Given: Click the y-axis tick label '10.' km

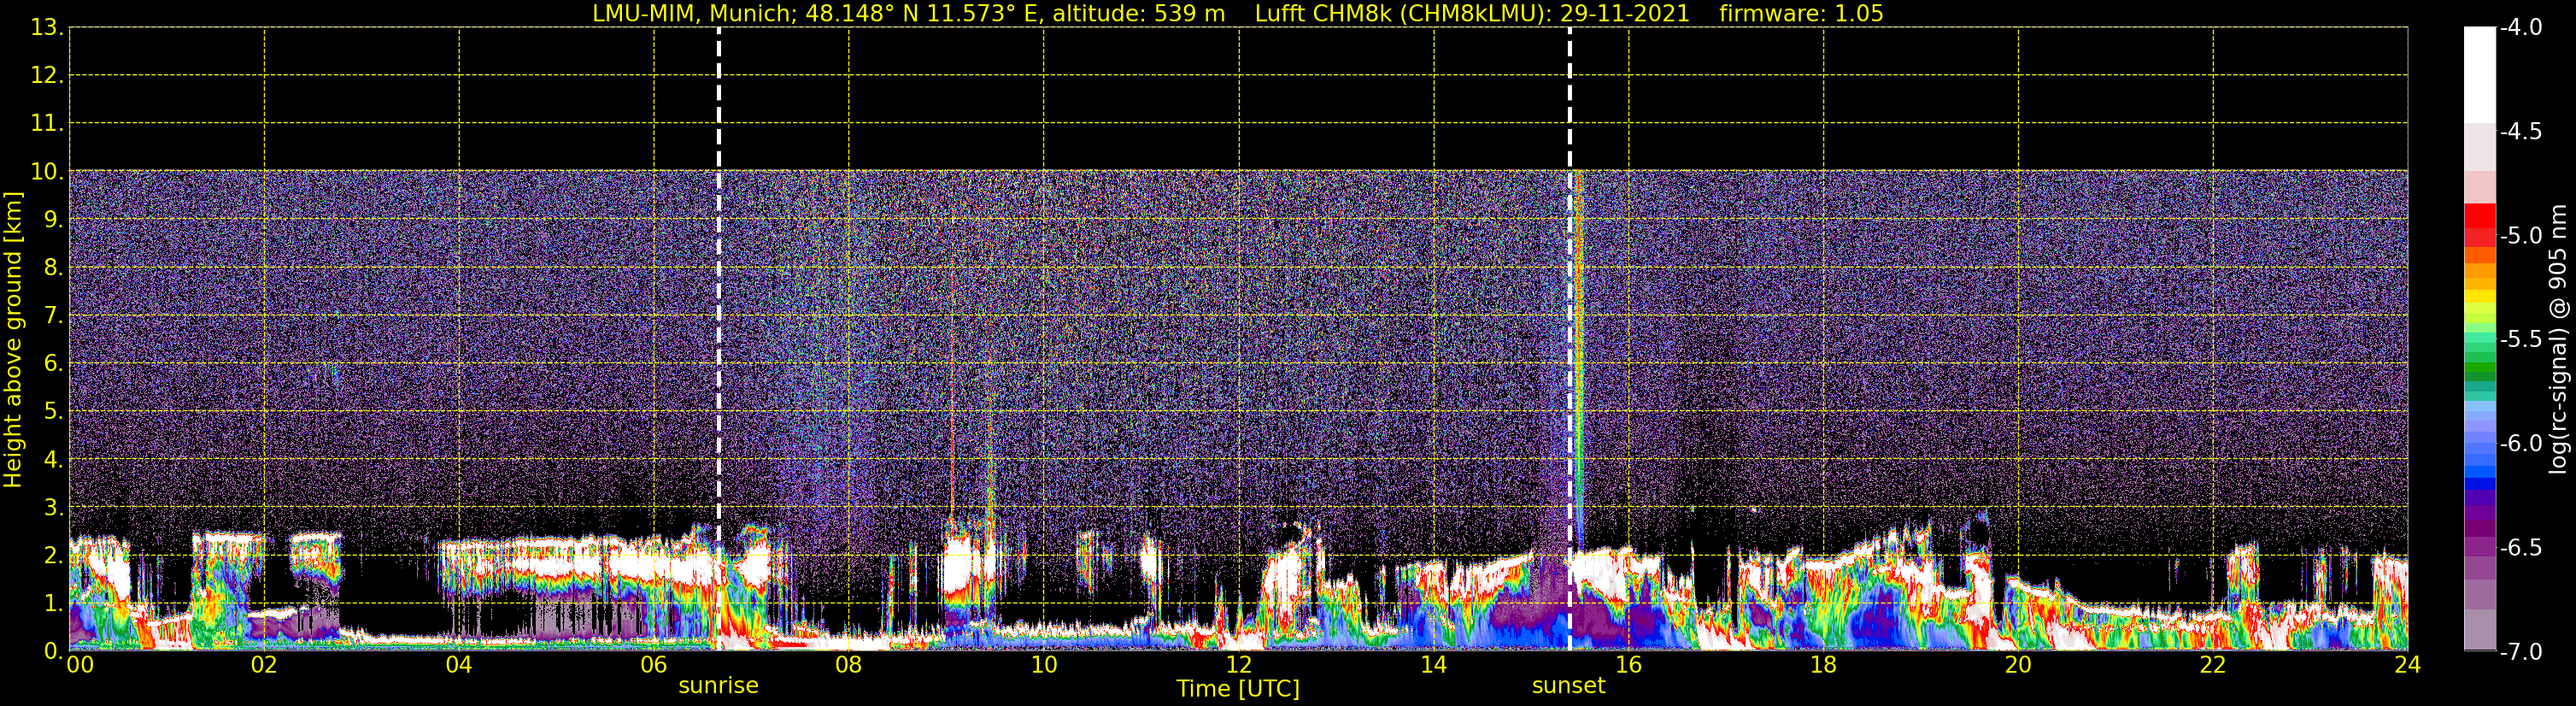Looking at the screenshot, I should click(x=46, y=172).
